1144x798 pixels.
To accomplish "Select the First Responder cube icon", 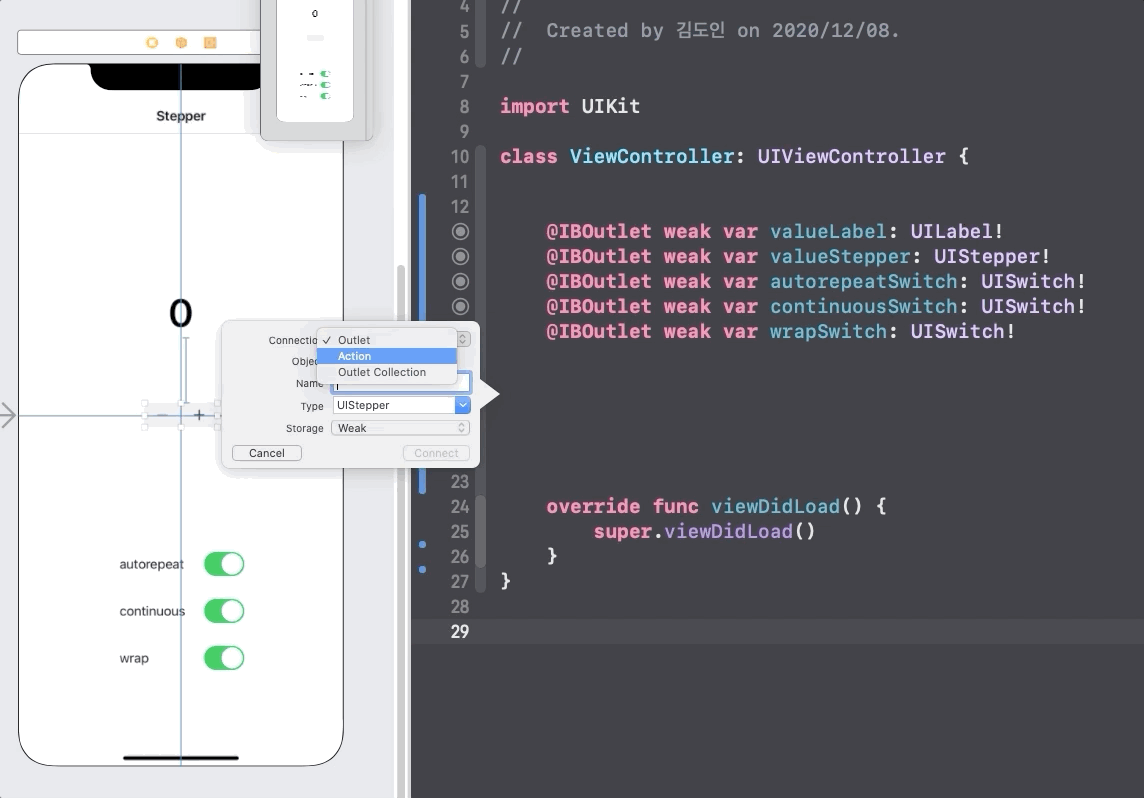I will (181, 43).
